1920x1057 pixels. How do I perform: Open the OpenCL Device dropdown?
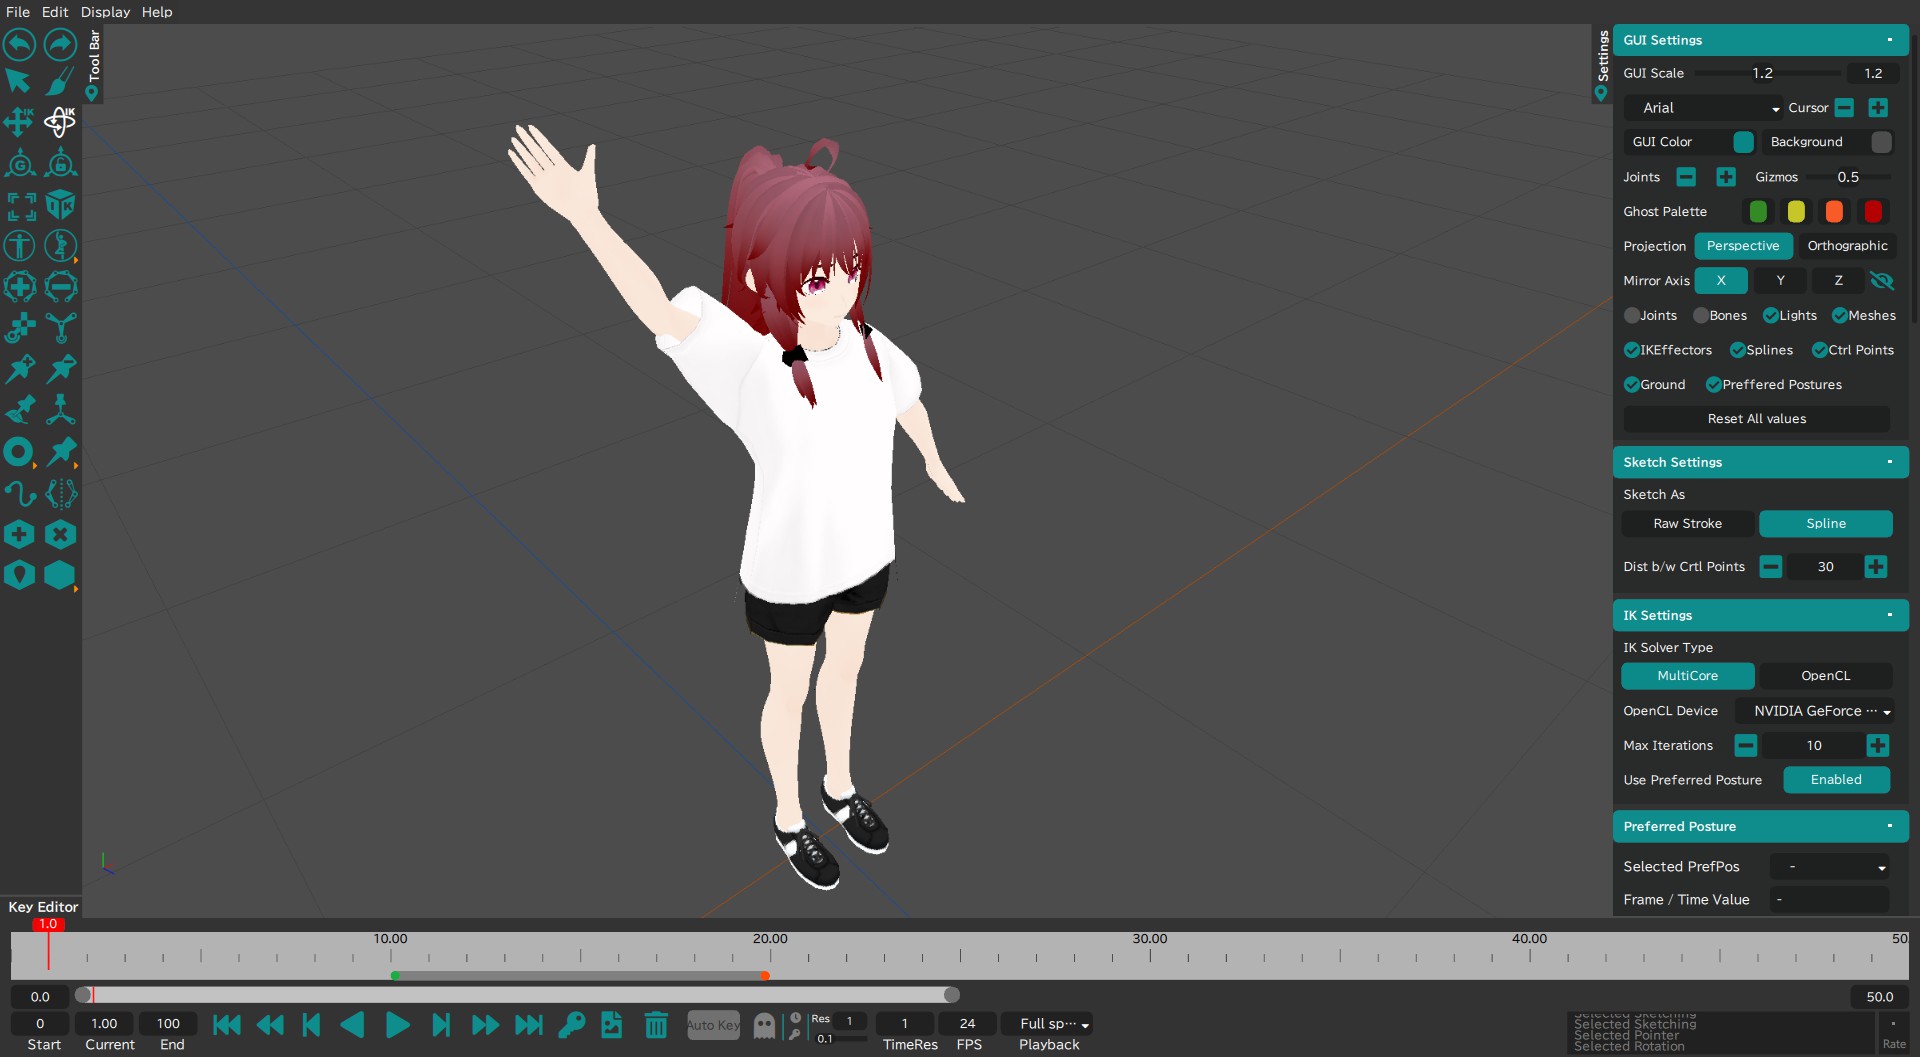click(x=1815, y=711)
